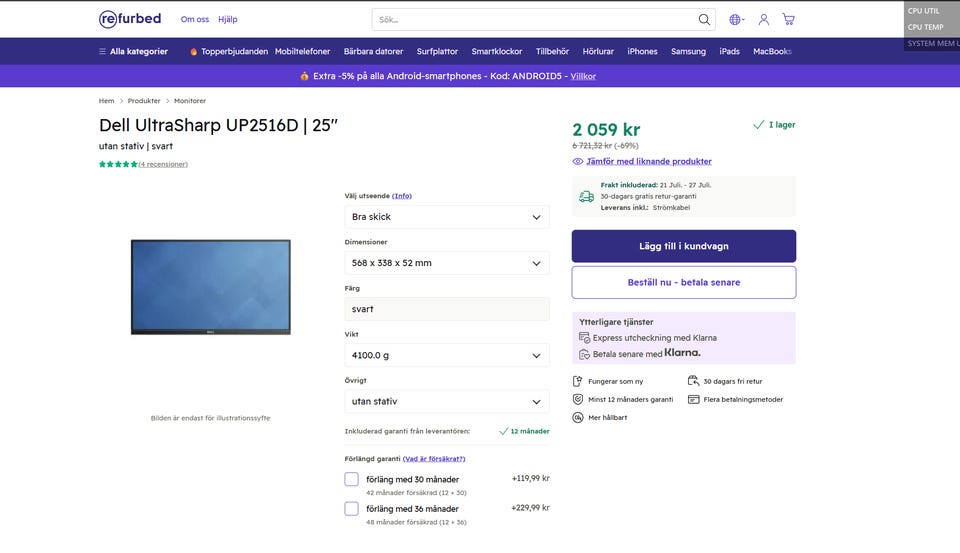The height and width of the screenshot is (553, 960).
Task: Open the language globe selector
Action: [x=736, y=20]
